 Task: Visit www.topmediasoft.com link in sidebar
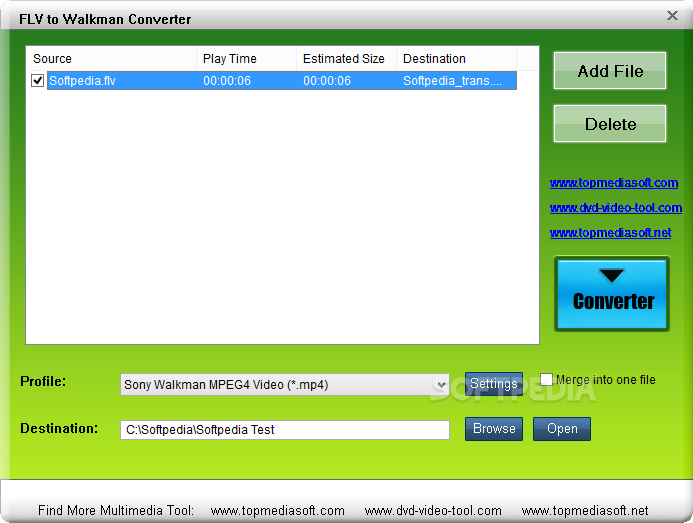click(x=614, y=183)
